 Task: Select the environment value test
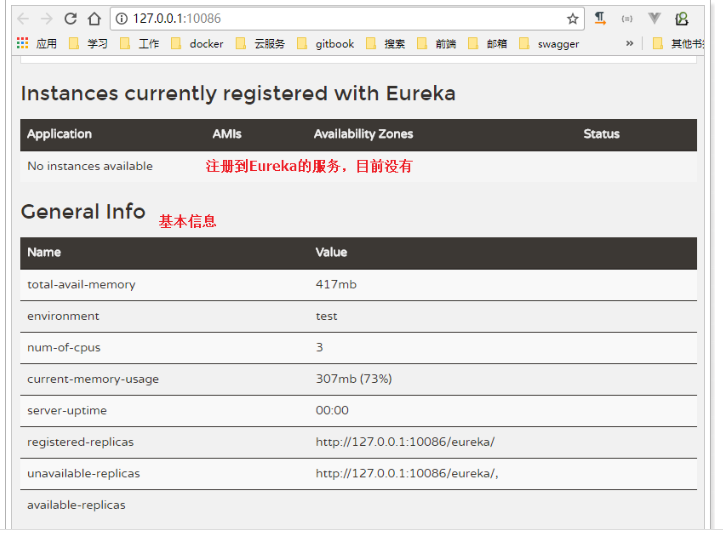coord(326,316)
